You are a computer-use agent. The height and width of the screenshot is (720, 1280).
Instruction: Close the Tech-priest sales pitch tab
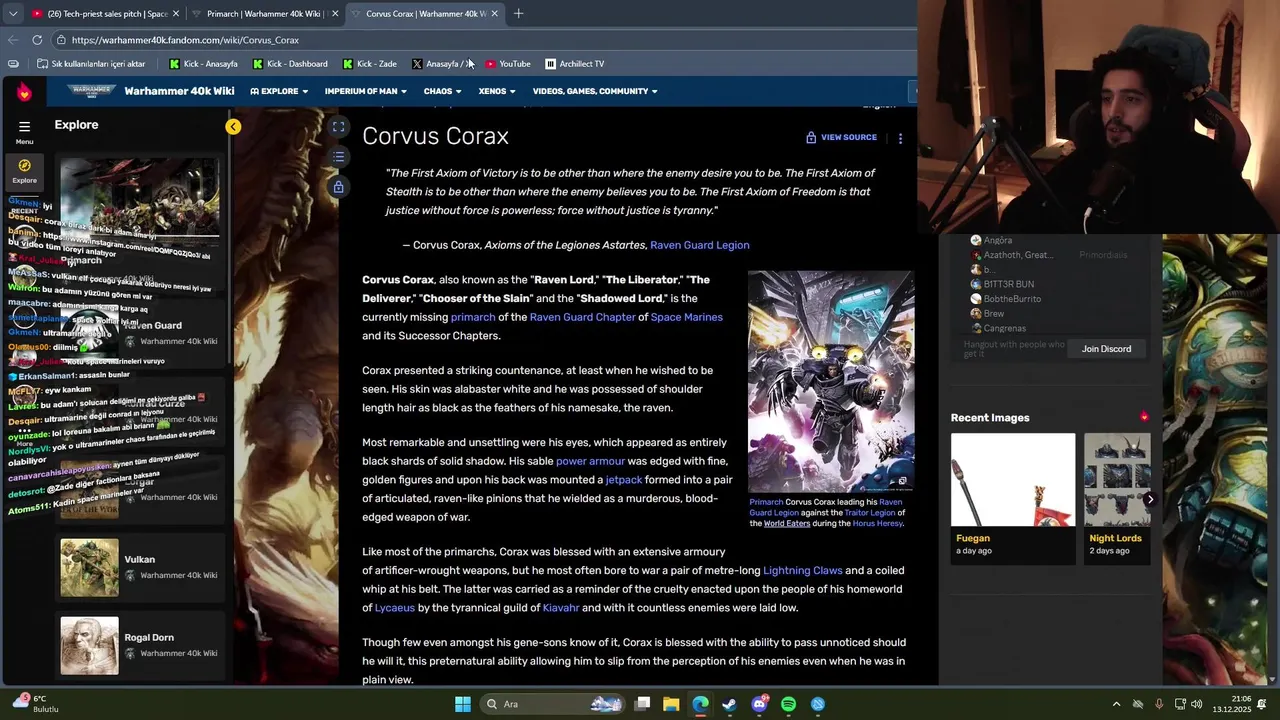(176, 14)
